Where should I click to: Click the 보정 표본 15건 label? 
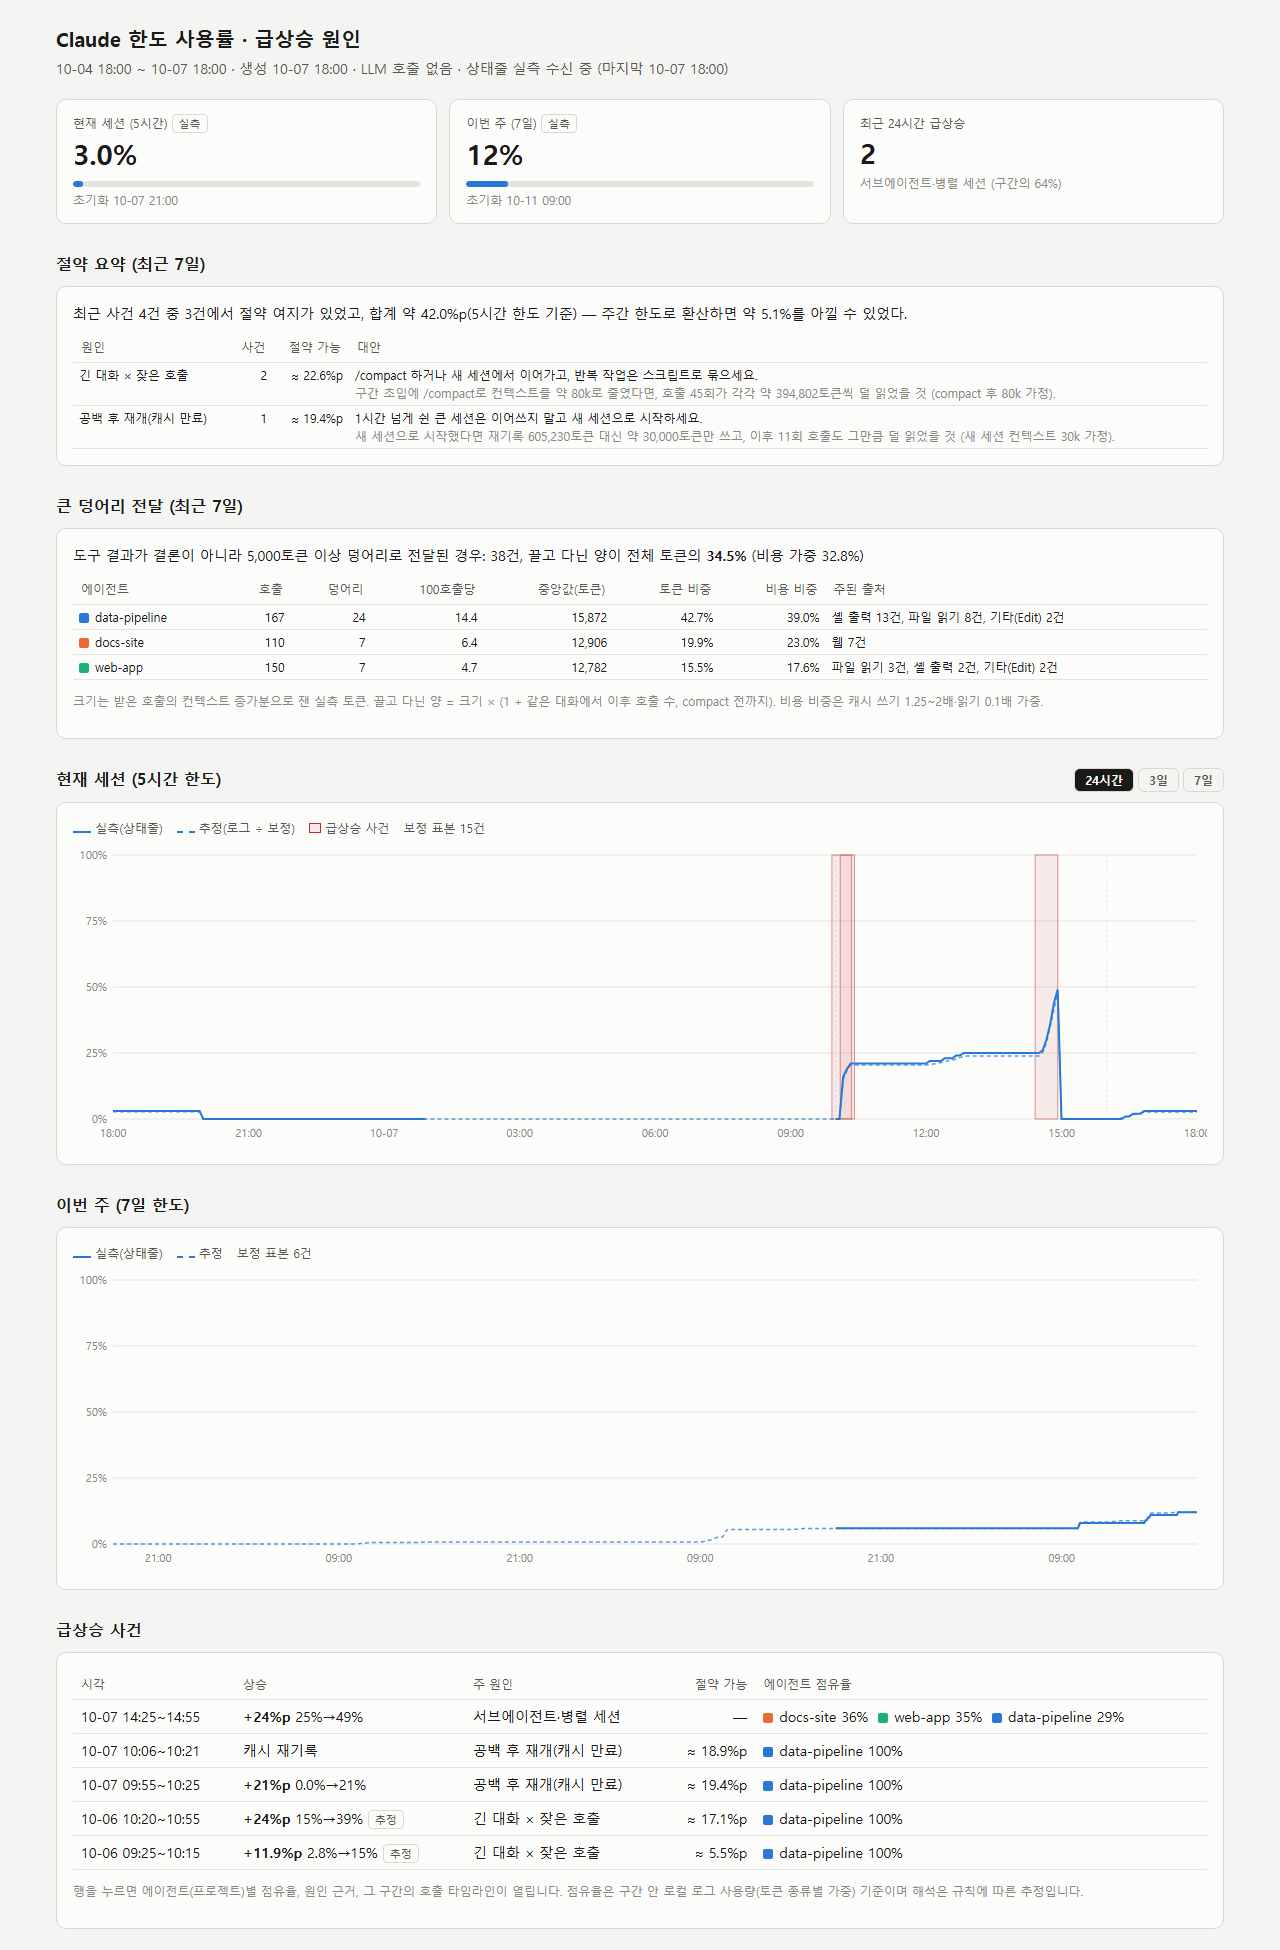tap(444, 829)
